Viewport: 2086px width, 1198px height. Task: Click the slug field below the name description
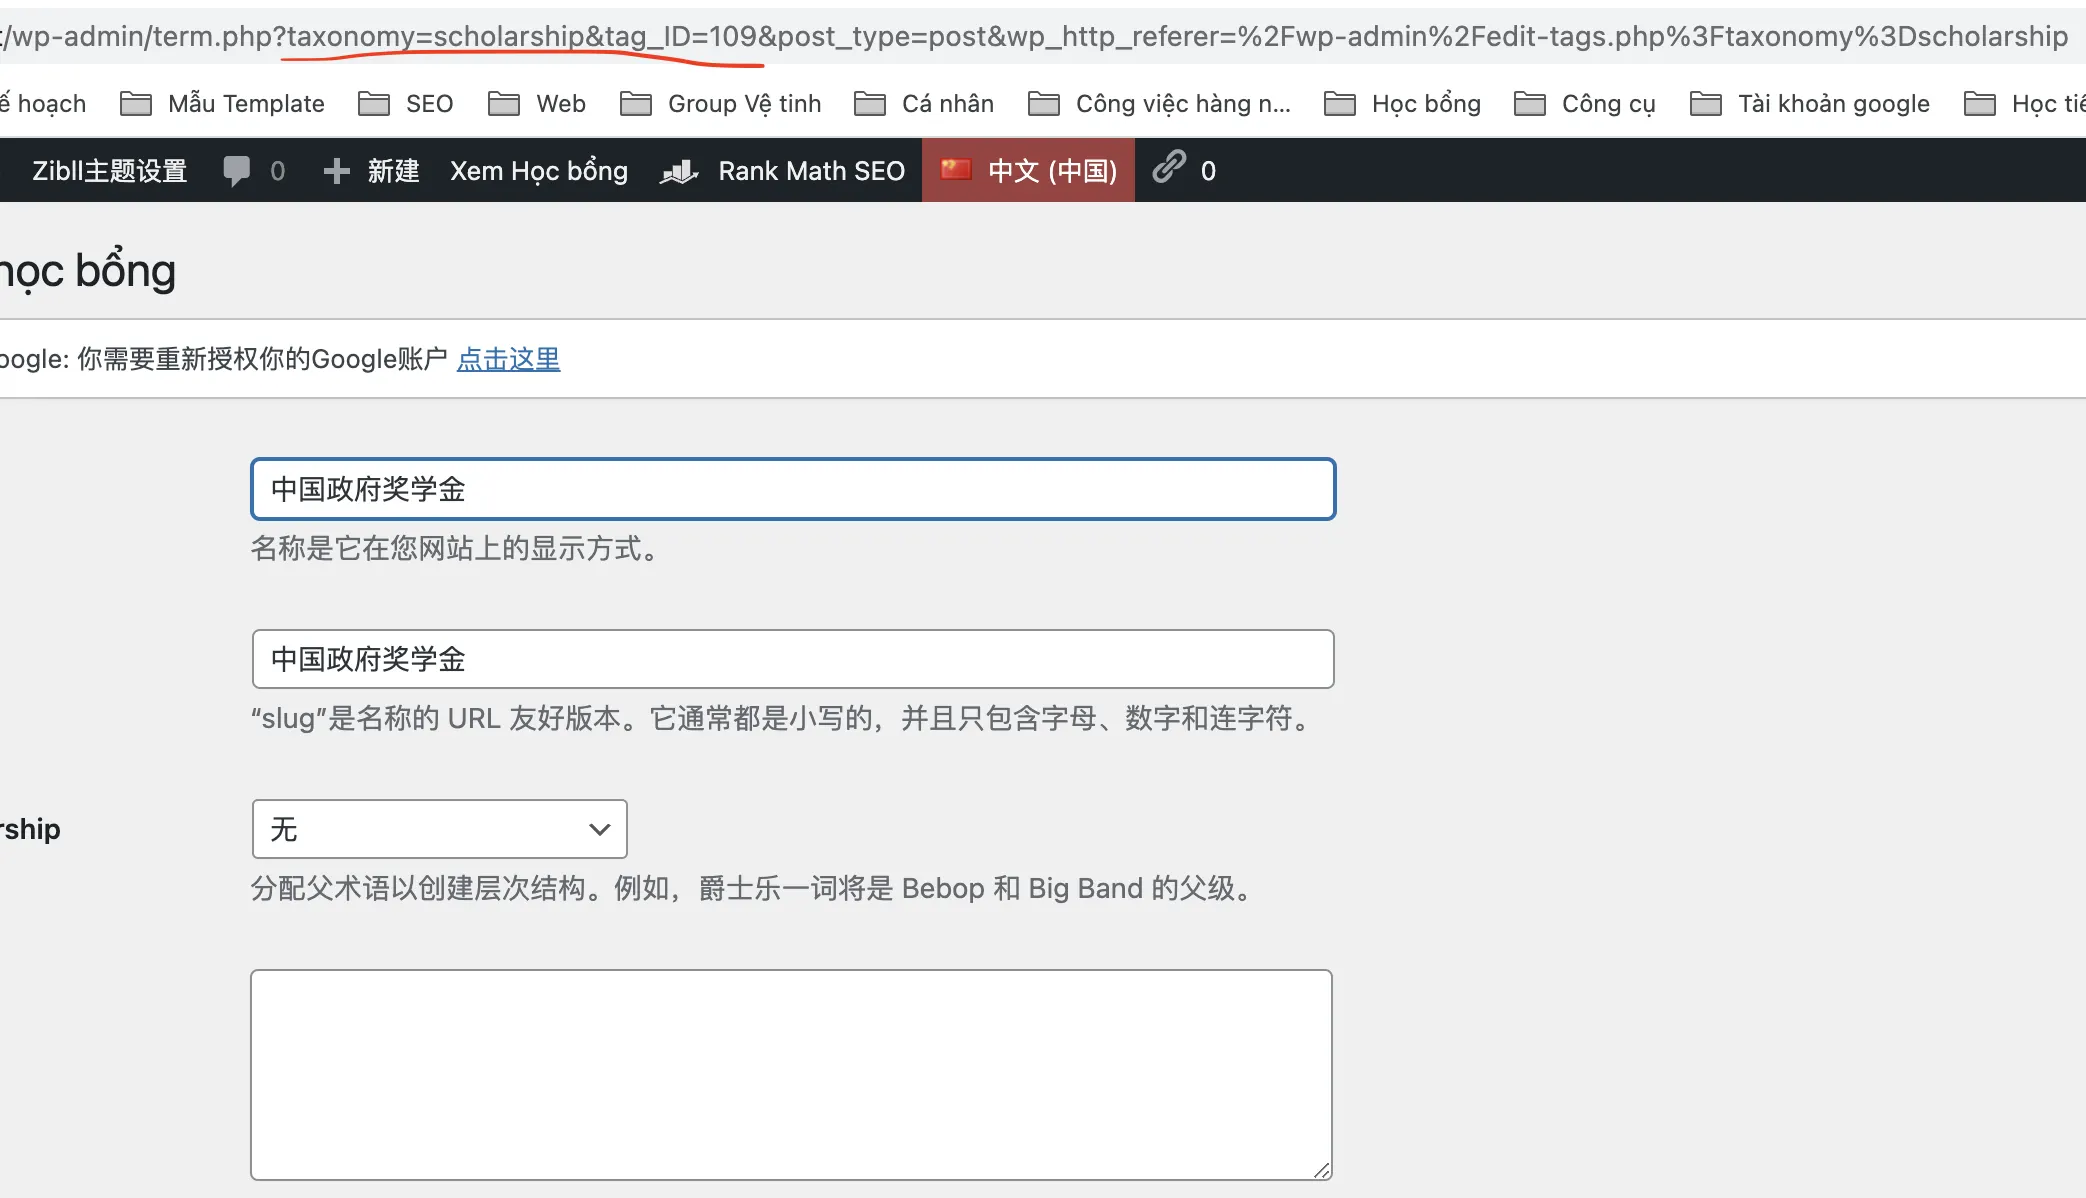pos(793,659)
